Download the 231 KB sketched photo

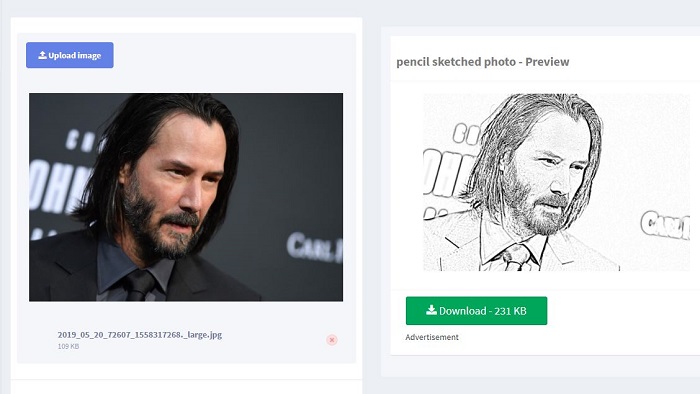point(476,311)
